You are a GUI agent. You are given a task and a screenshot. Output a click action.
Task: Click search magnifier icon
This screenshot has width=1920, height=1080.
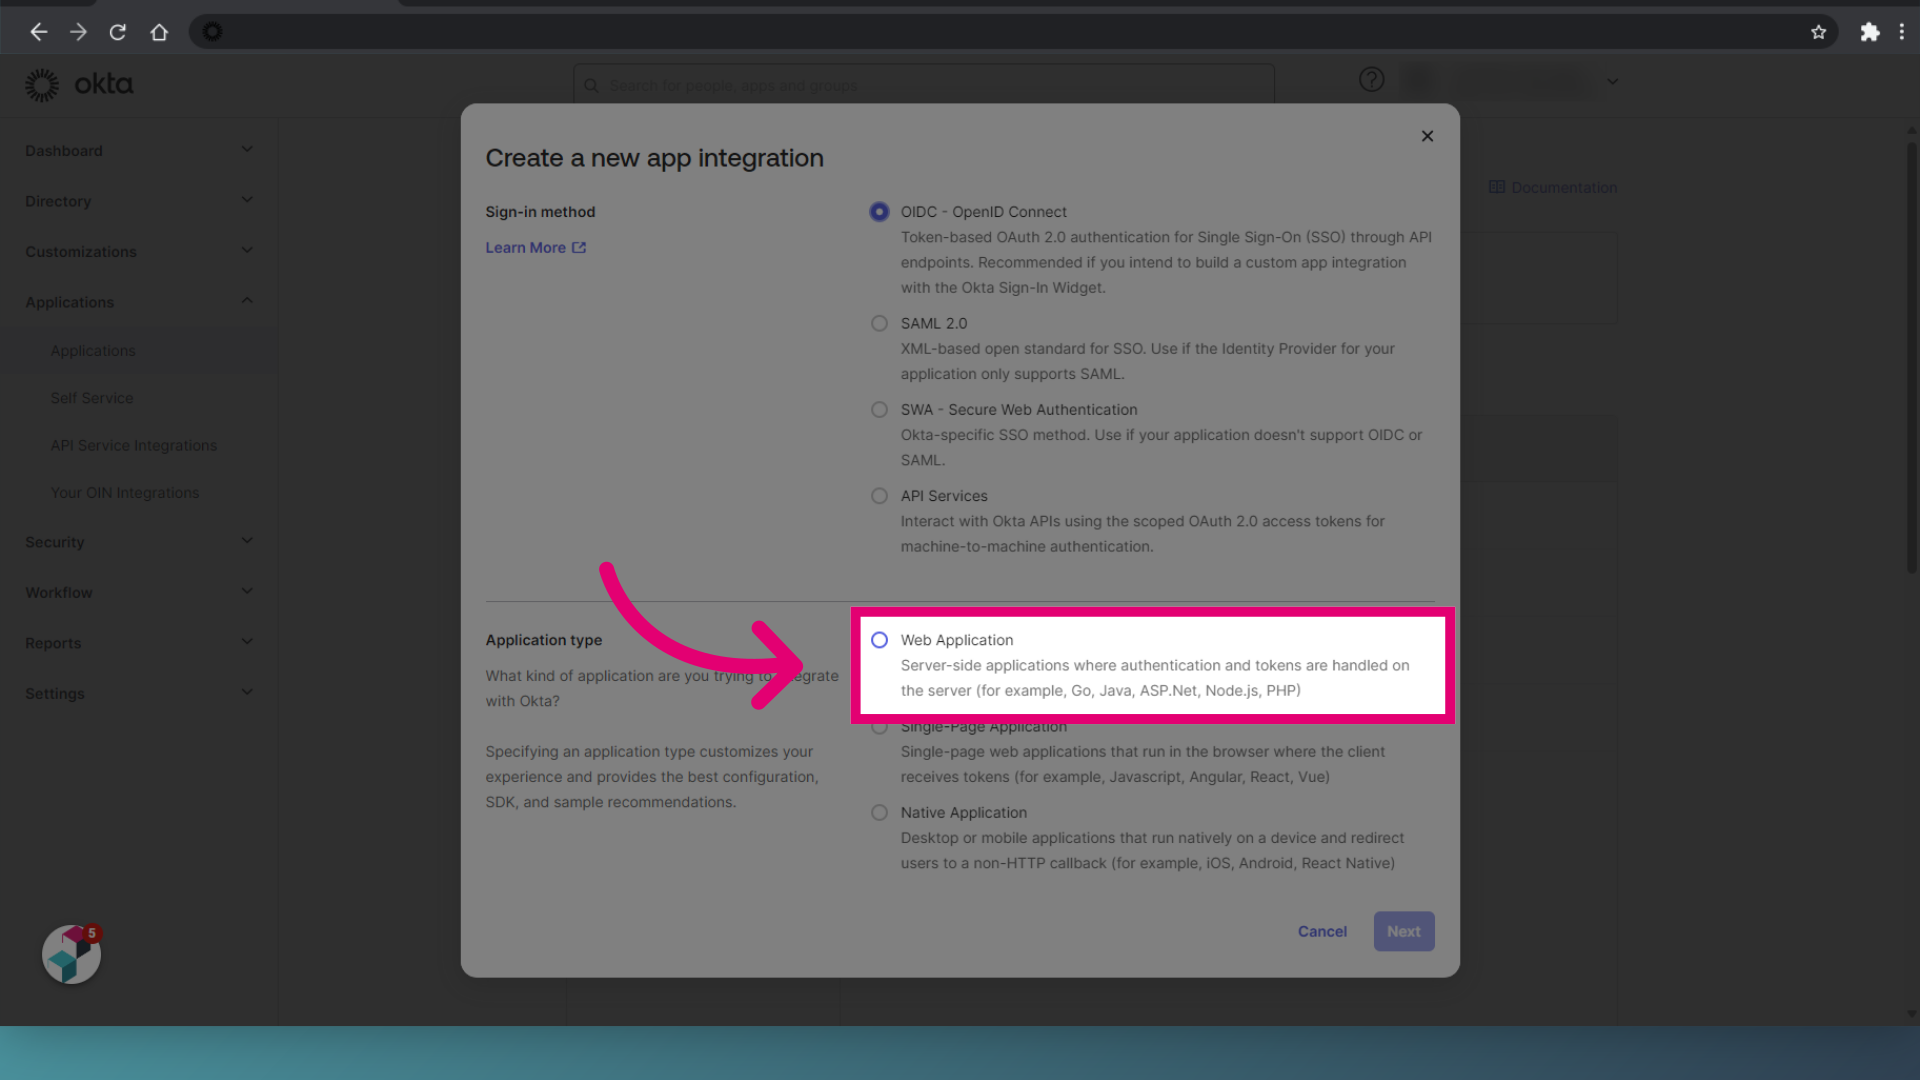(591, 86)
